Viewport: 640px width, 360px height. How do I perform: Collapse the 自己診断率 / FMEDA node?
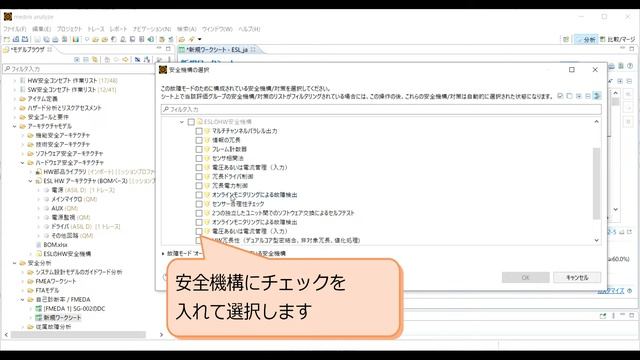click(x=23, y=300)
